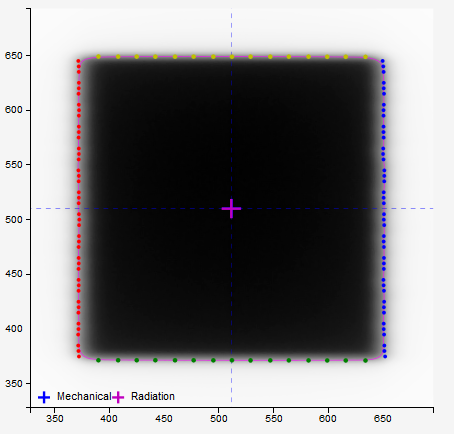454x434 pixels.
Task: Click the magenta Radiation legend cross icon
Action: (x=118, y=397)
